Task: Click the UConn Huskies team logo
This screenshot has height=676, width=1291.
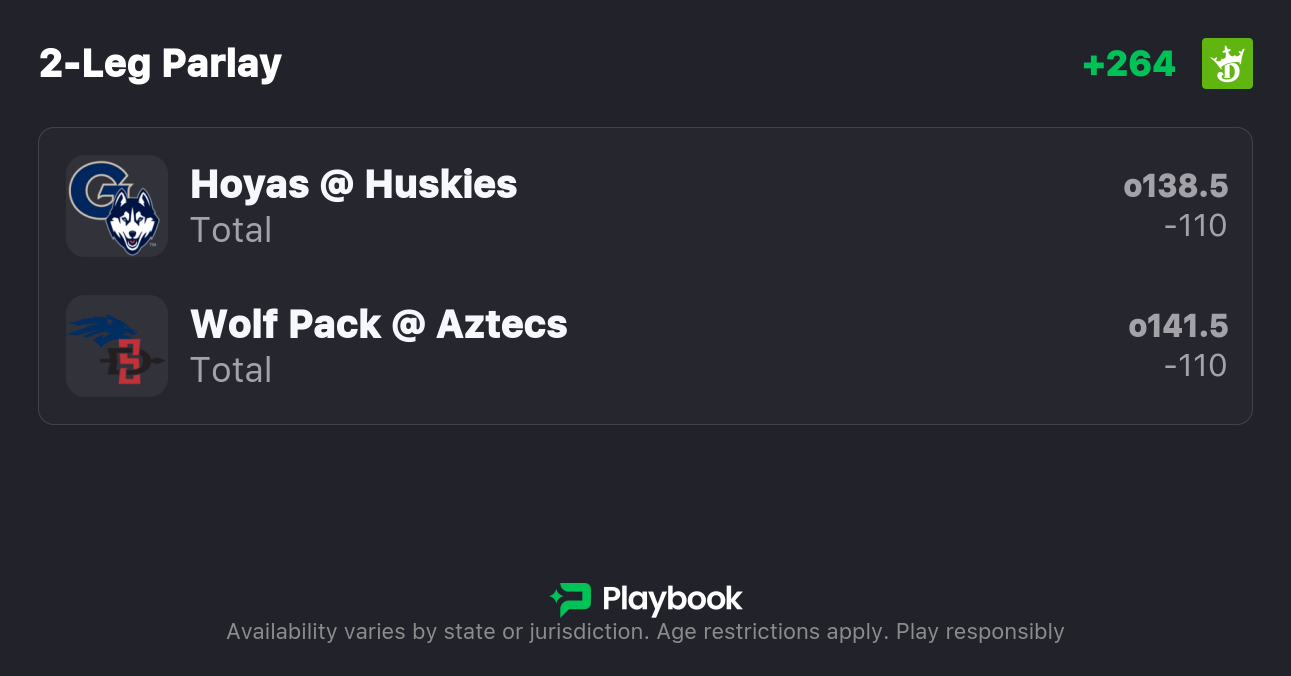Action: click(x=133, y=222)
